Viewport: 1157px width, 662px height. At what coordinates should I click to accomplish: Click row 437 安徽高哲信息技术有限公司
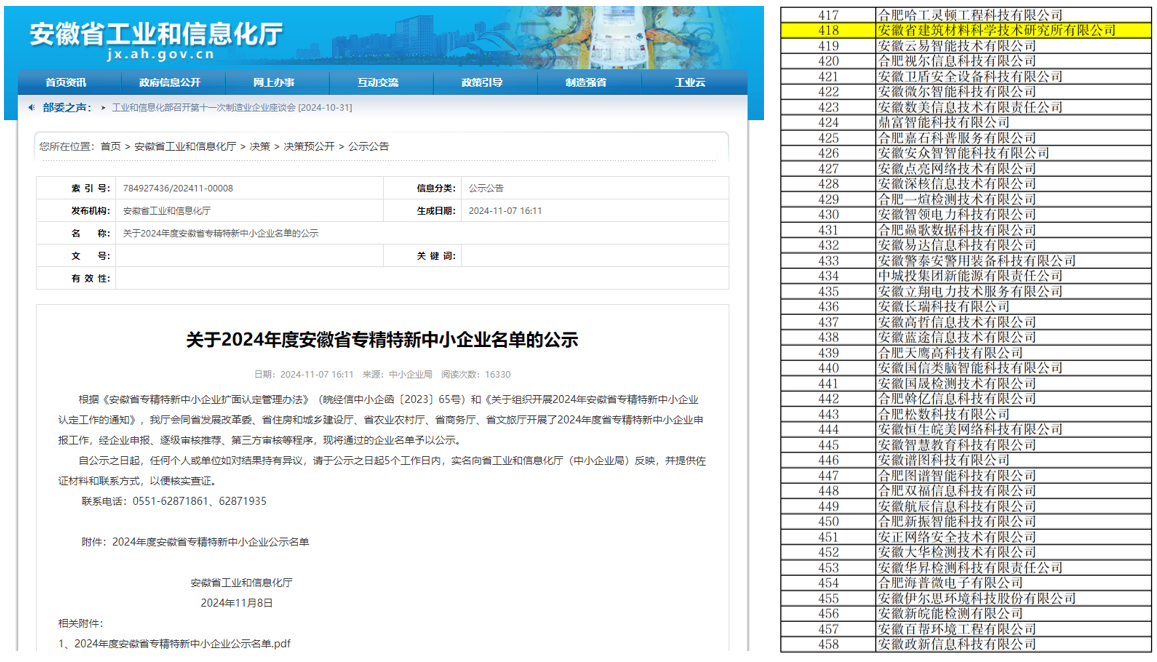(956, 322)
